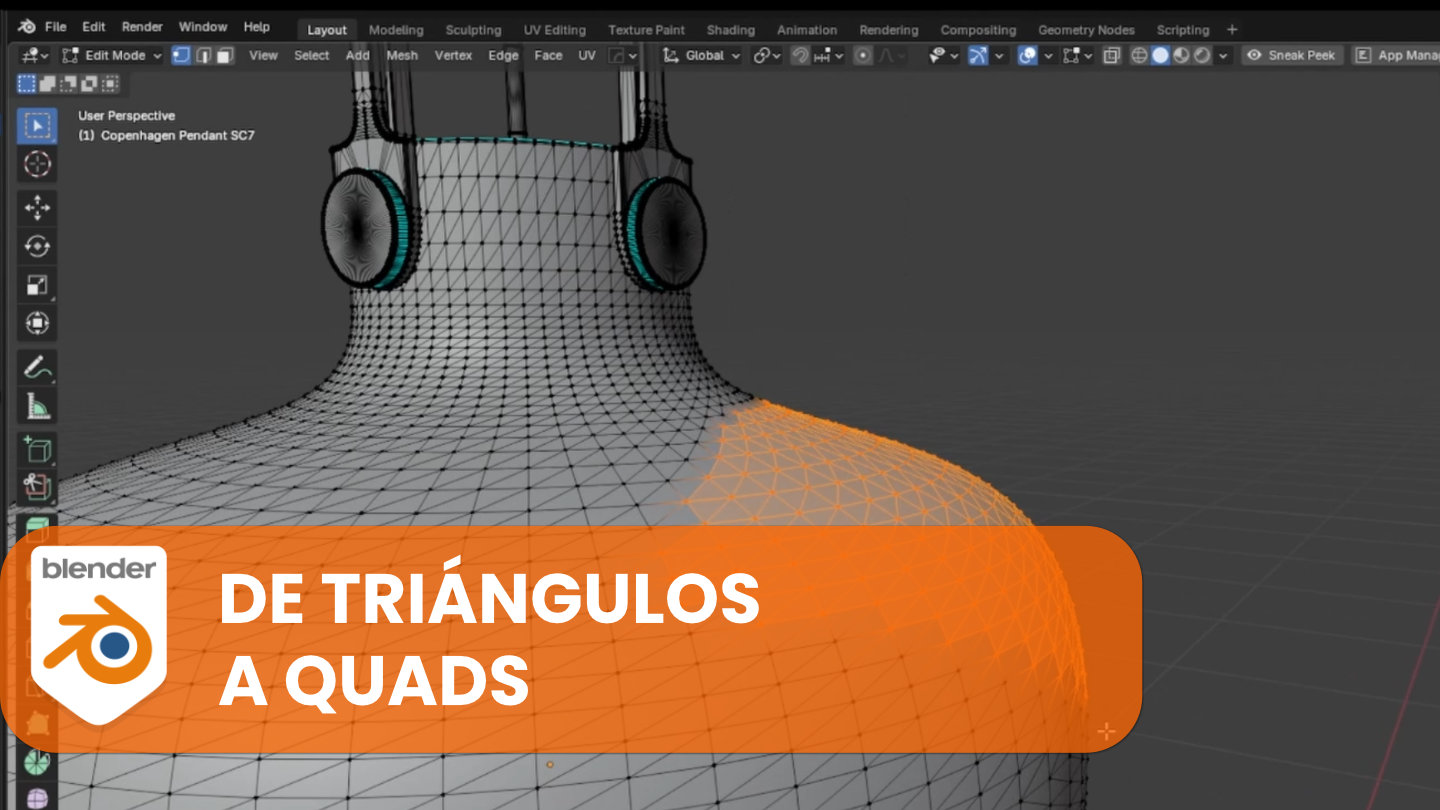The image size is (1440, 810).
Task: Toggle proportional editing
Action: pyautogui.click(x=863, y=56)
